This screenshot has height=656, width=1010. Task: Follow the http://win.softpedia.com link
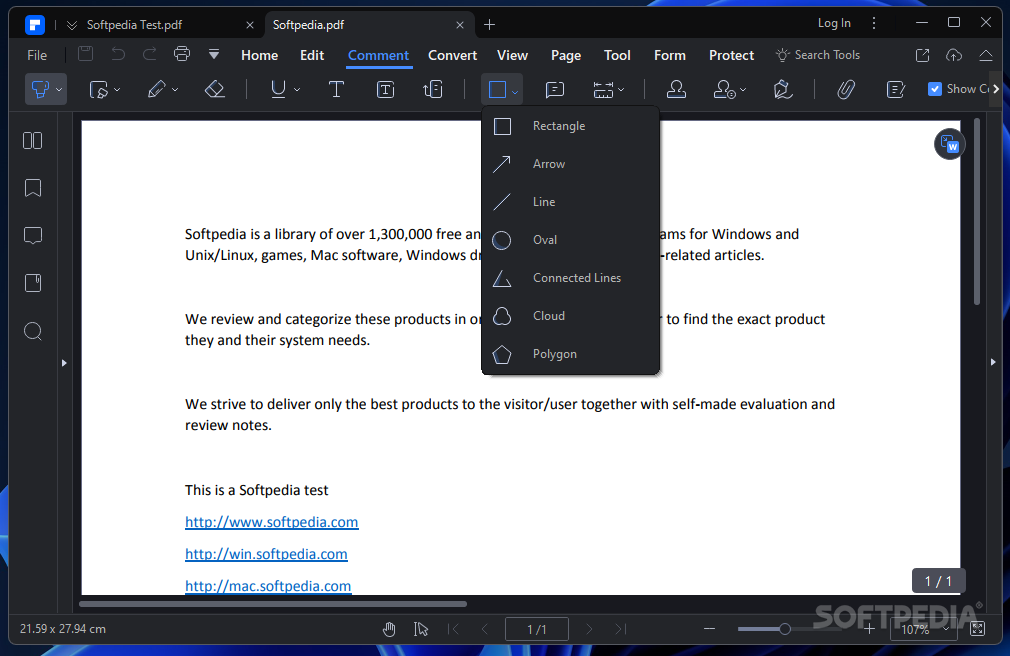pyautogui.click(x=266, y=554)
